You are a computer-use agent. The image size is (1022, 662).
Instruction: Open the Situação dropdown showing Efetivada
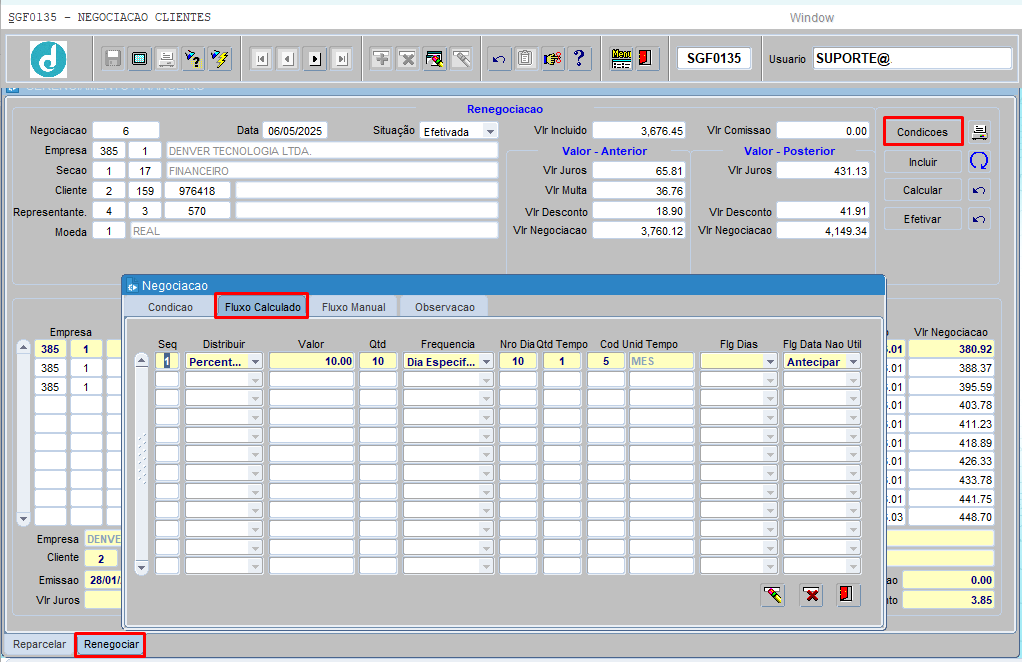tap(490, 132)
